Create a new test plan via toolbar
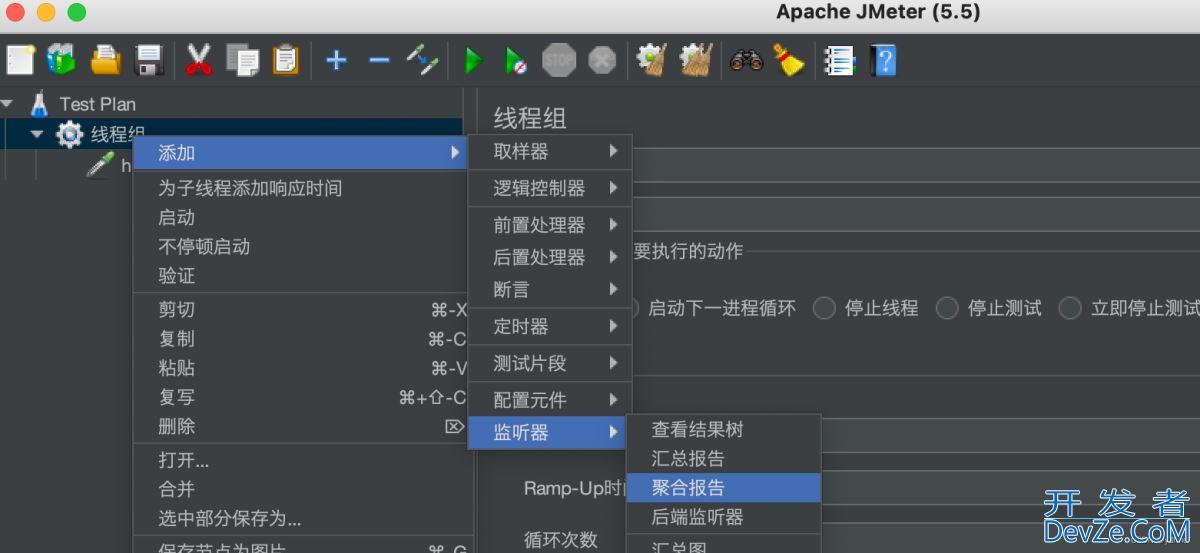Image resolution: width=1200 pixels, height=553 pixels. click(x=21, y=61)
